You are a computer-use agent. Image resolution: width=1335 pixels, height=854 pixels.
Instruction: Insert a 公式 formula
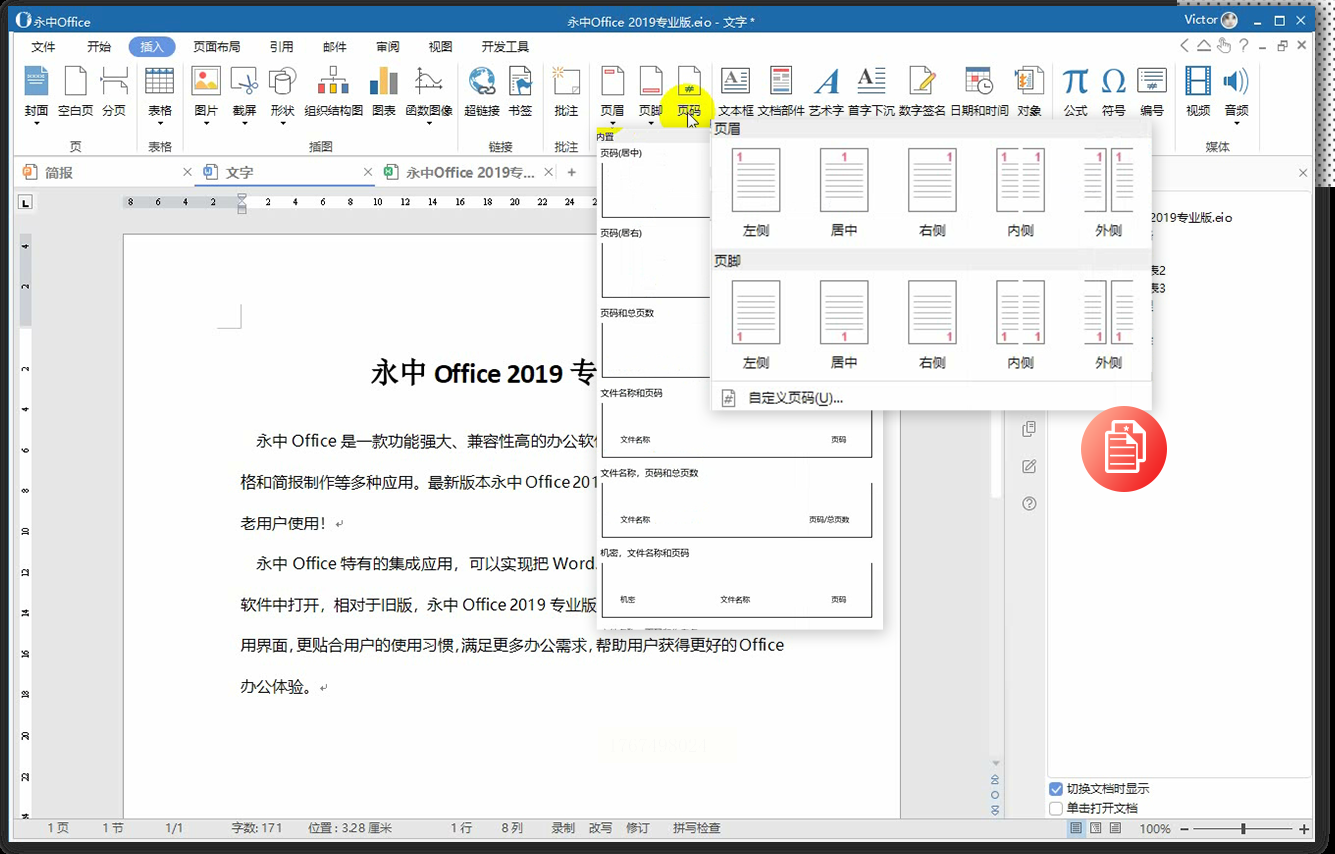pos(1075,83)
